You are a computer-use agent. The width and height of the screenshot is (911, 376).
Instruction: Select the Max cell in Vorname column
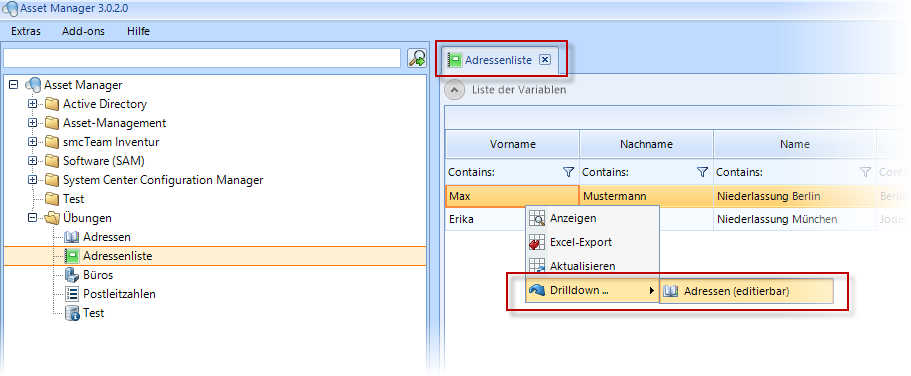pos(512,196)
